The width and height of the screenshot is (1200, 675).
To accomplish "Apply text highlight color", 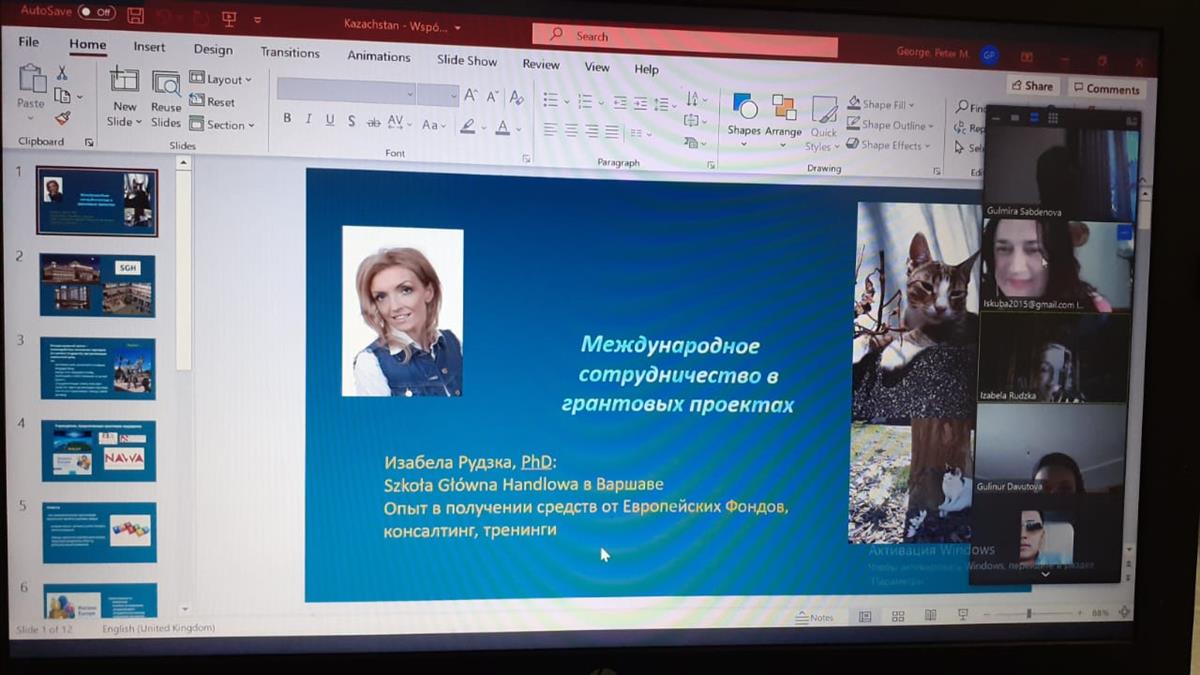I will [x=469, y=126].
